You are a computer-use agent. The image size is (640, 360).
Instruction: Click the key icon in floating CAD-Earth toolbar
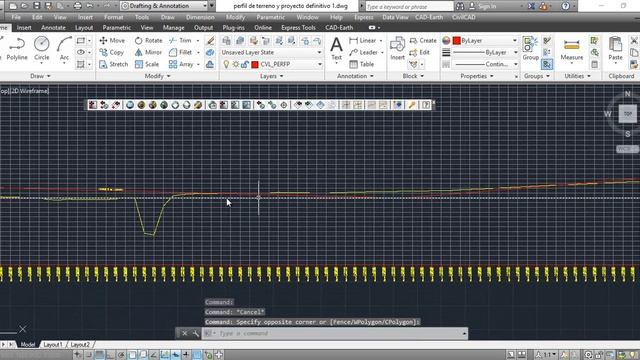click(x=412, y=105)
